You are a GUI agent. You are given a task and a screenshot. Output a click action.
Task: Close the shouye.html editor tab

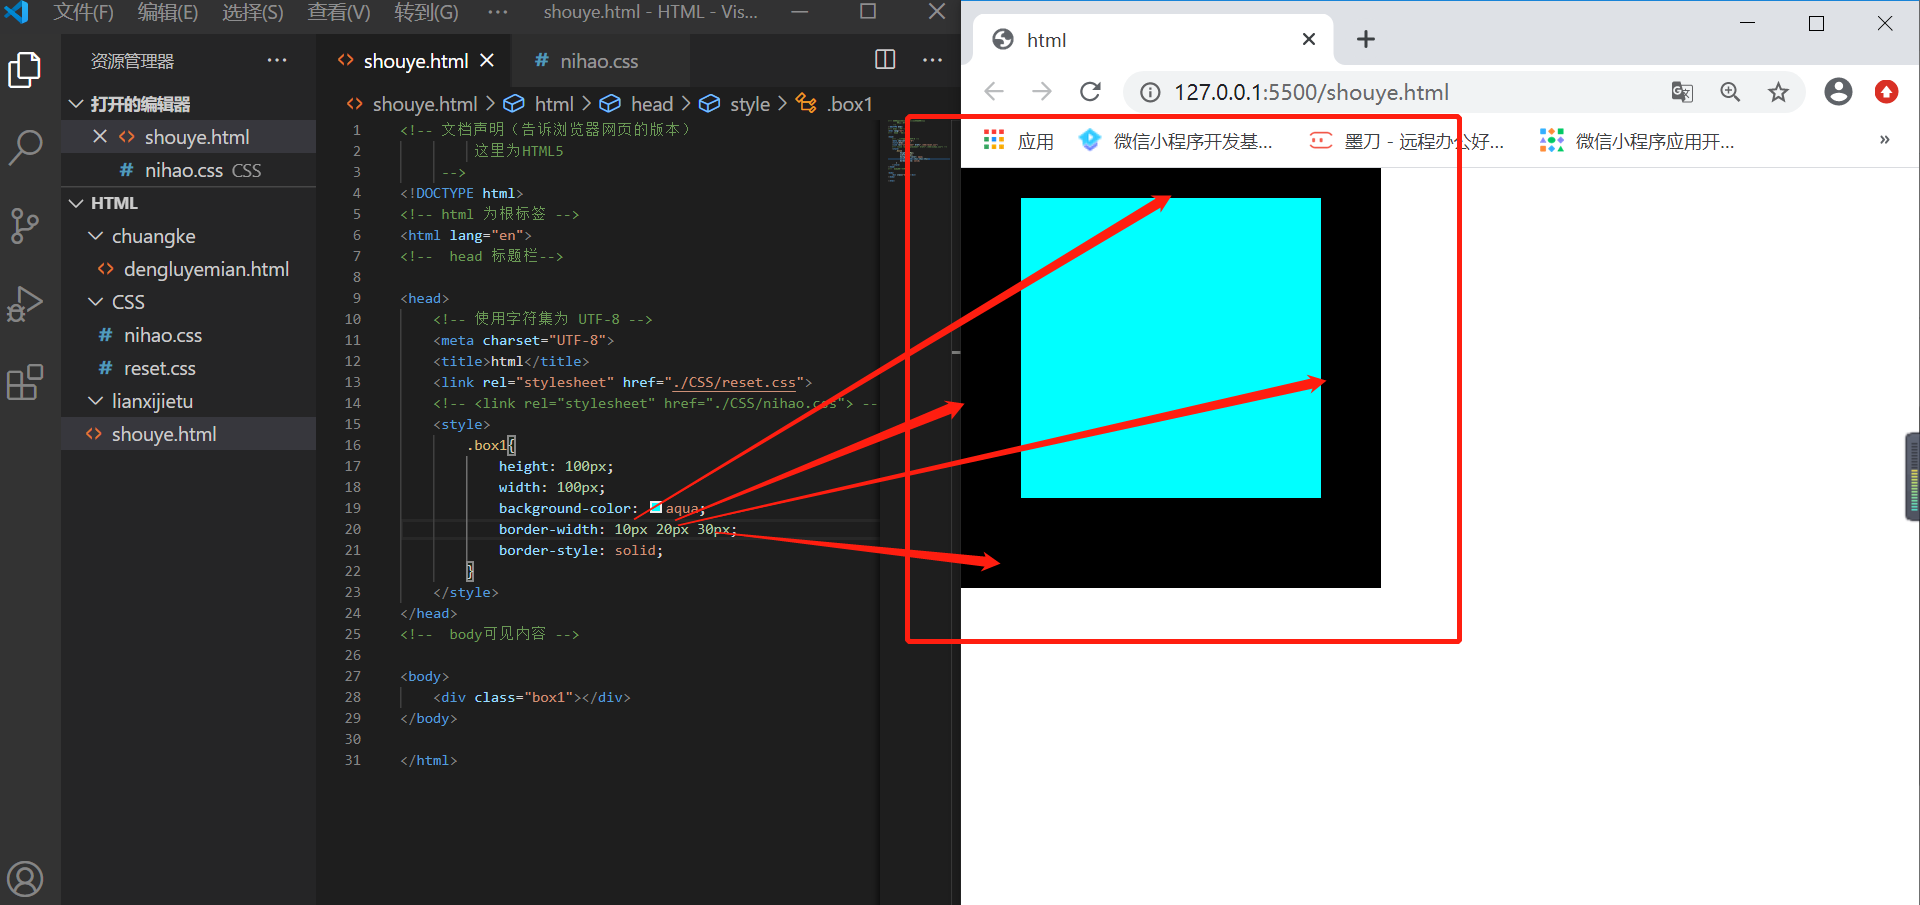[x=487, y=60]
